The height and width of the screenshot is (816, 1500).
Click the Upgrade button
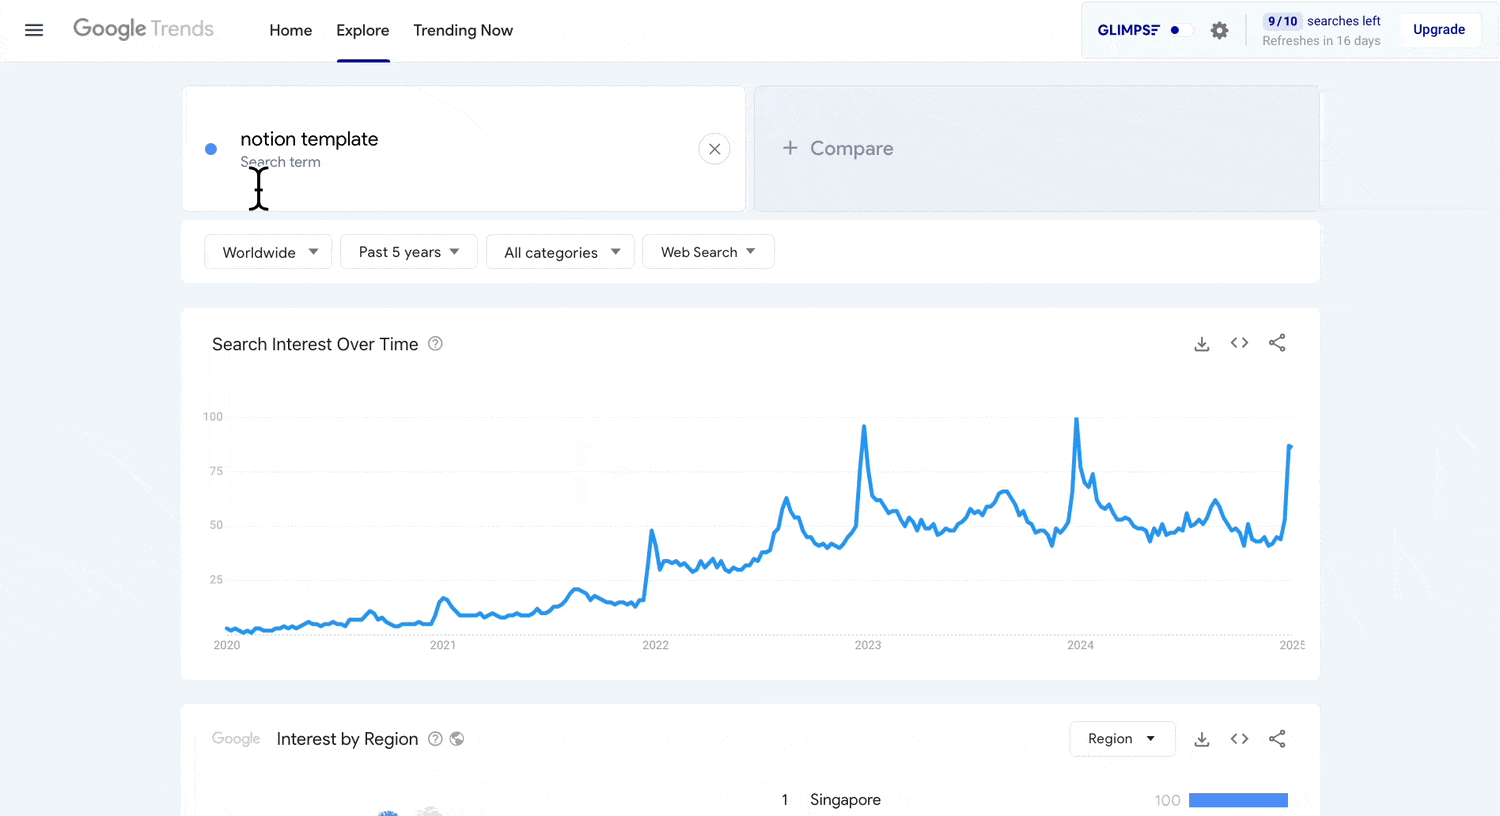click(1438, 30)
